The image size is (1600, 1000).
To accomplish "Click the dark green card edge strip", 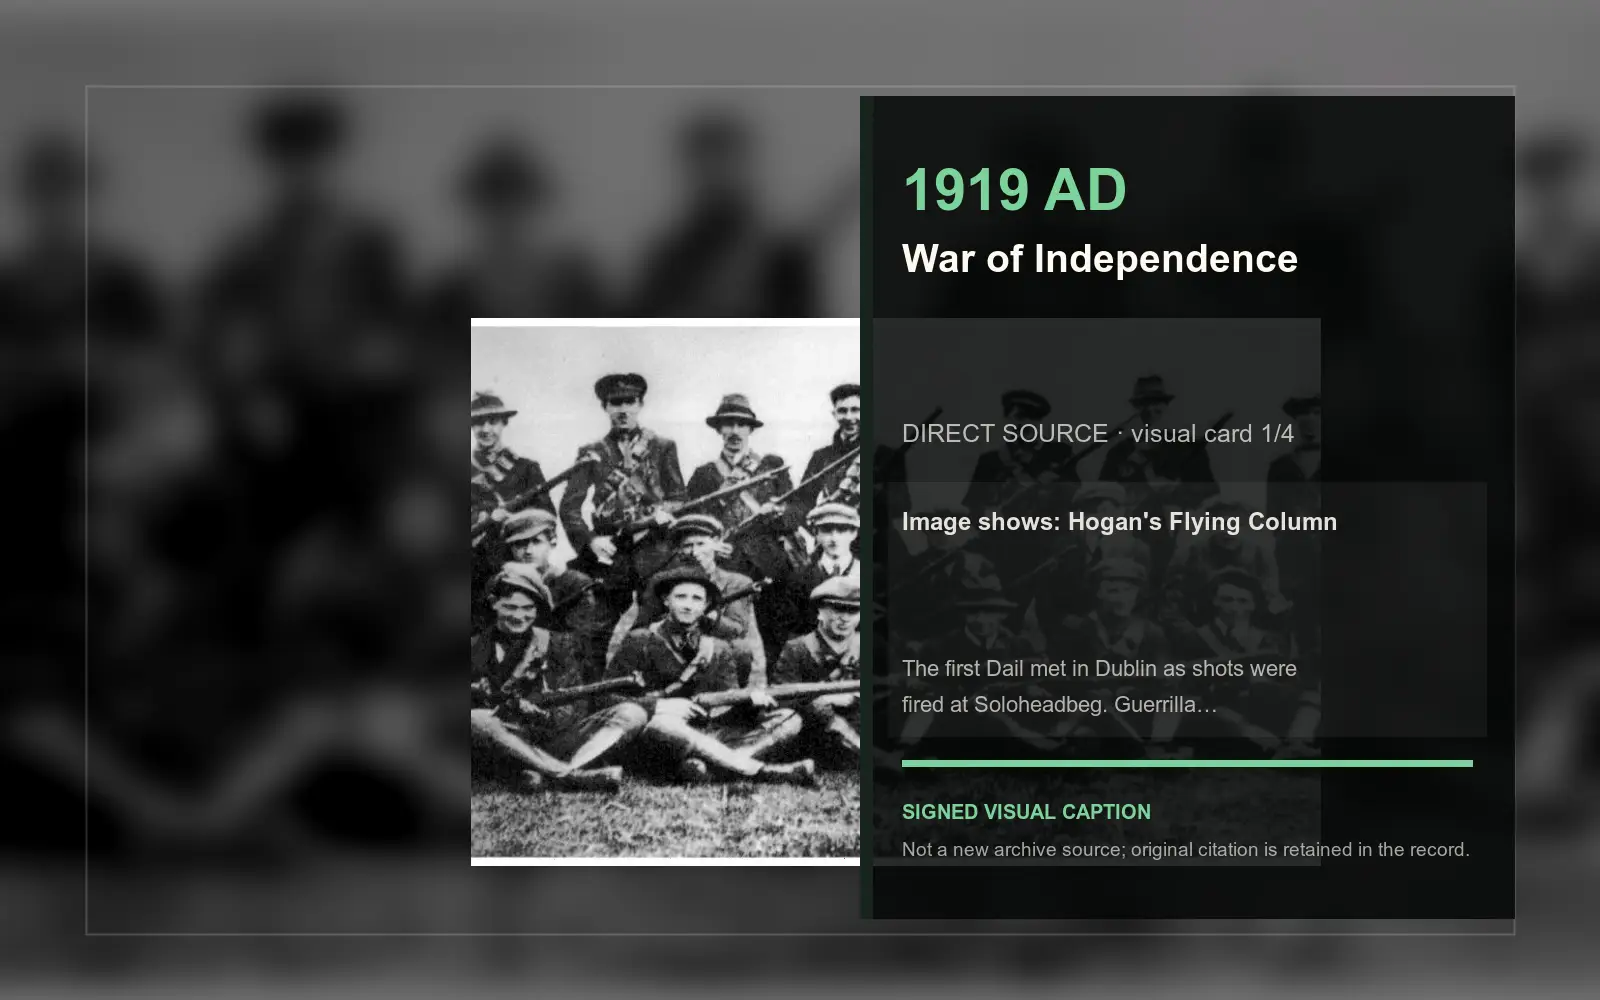I will [866, 508].
